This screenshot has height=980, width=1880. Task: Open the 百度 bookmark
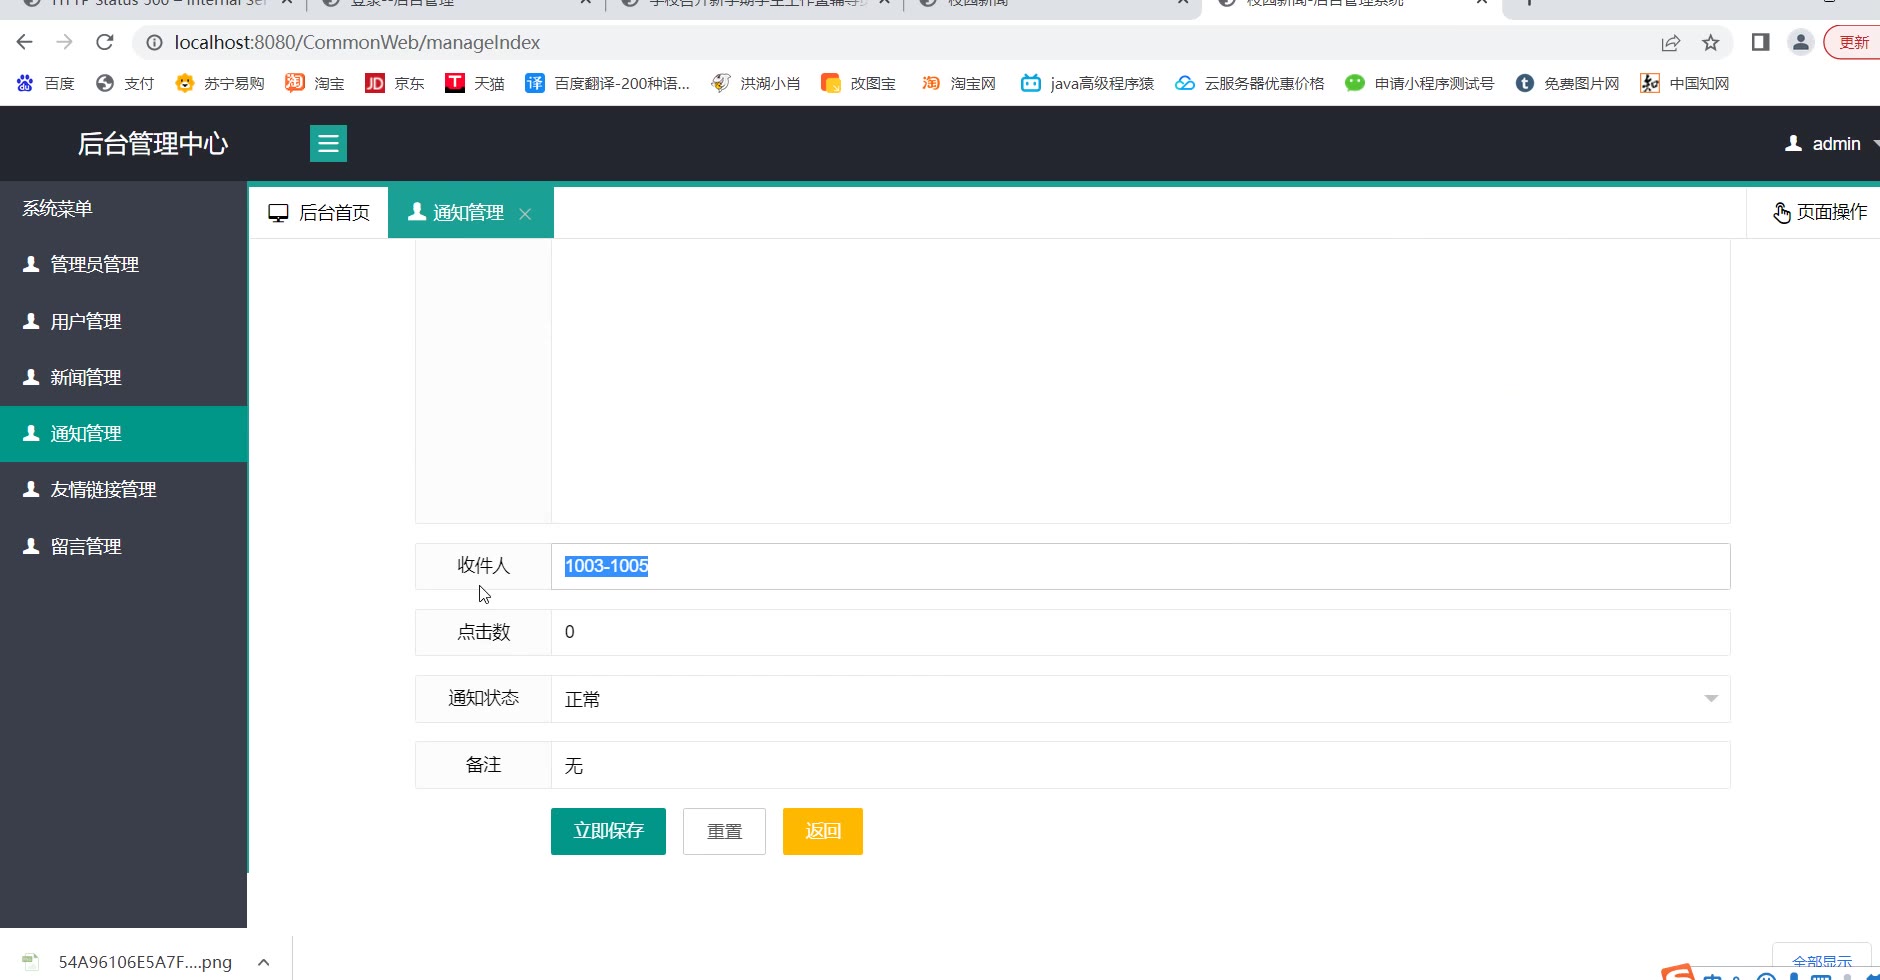click(46, 83)
